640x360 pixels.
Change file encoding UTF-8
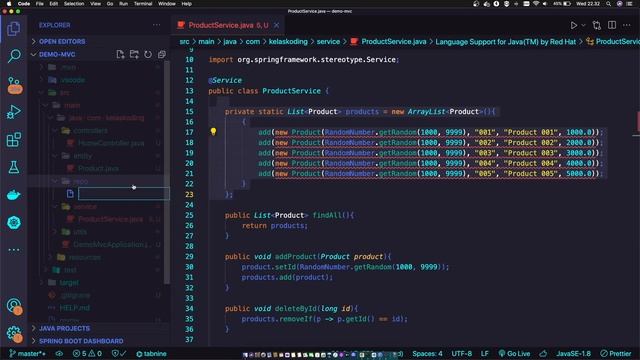pyautogui.click(x=462, y=353)
